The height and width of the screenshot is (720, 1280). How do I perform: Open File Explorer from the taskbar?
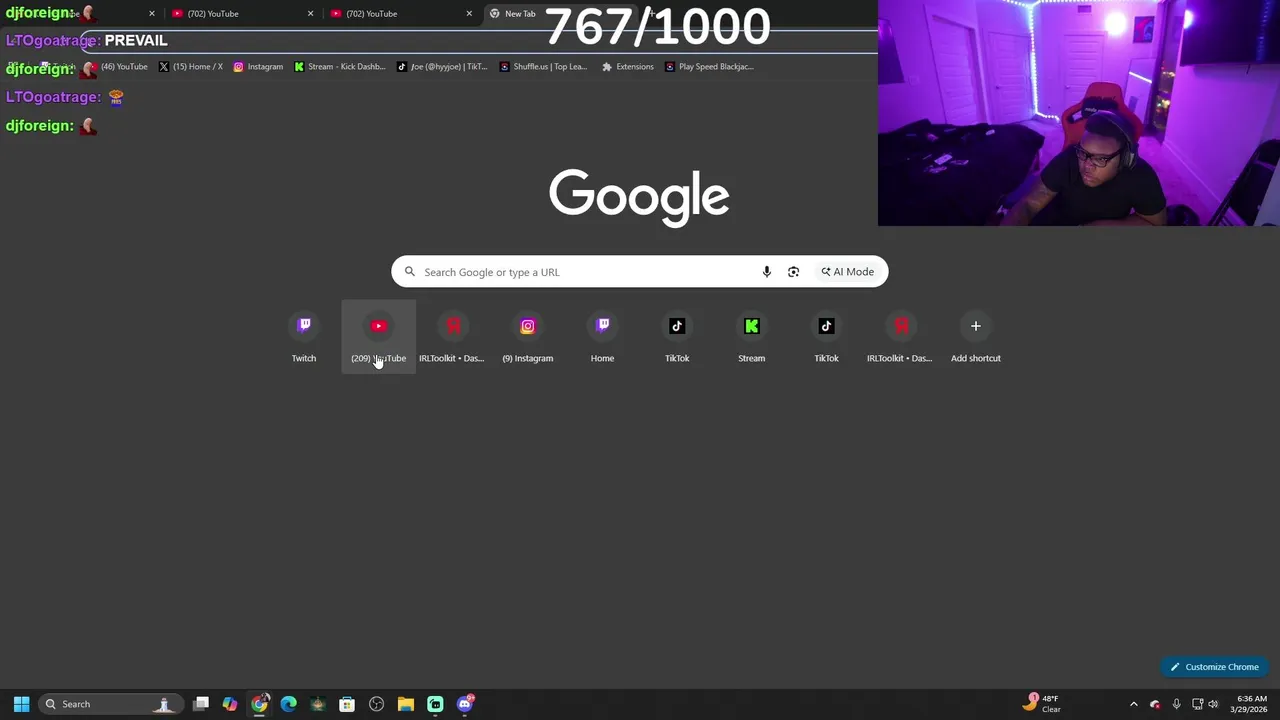coord(405,704)
